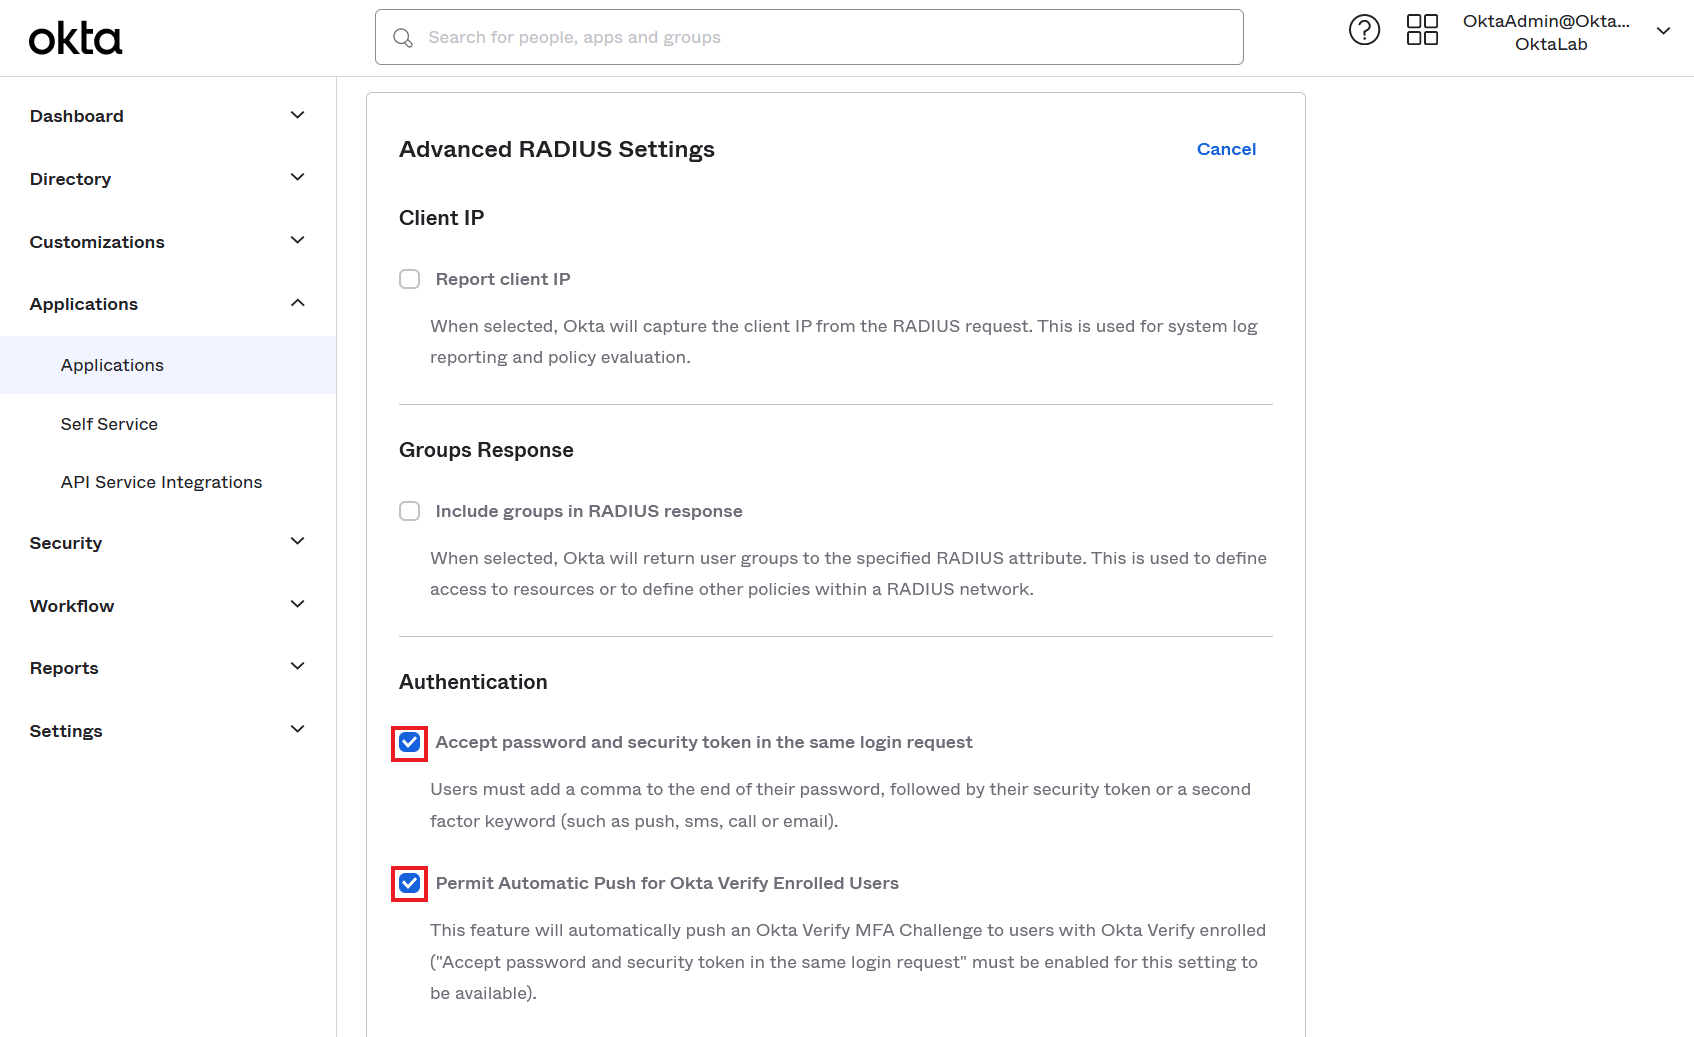The image size is (1694, 1037).
Task: Enable the Report client IP checkbox
Action: click(x=410, y=279)
